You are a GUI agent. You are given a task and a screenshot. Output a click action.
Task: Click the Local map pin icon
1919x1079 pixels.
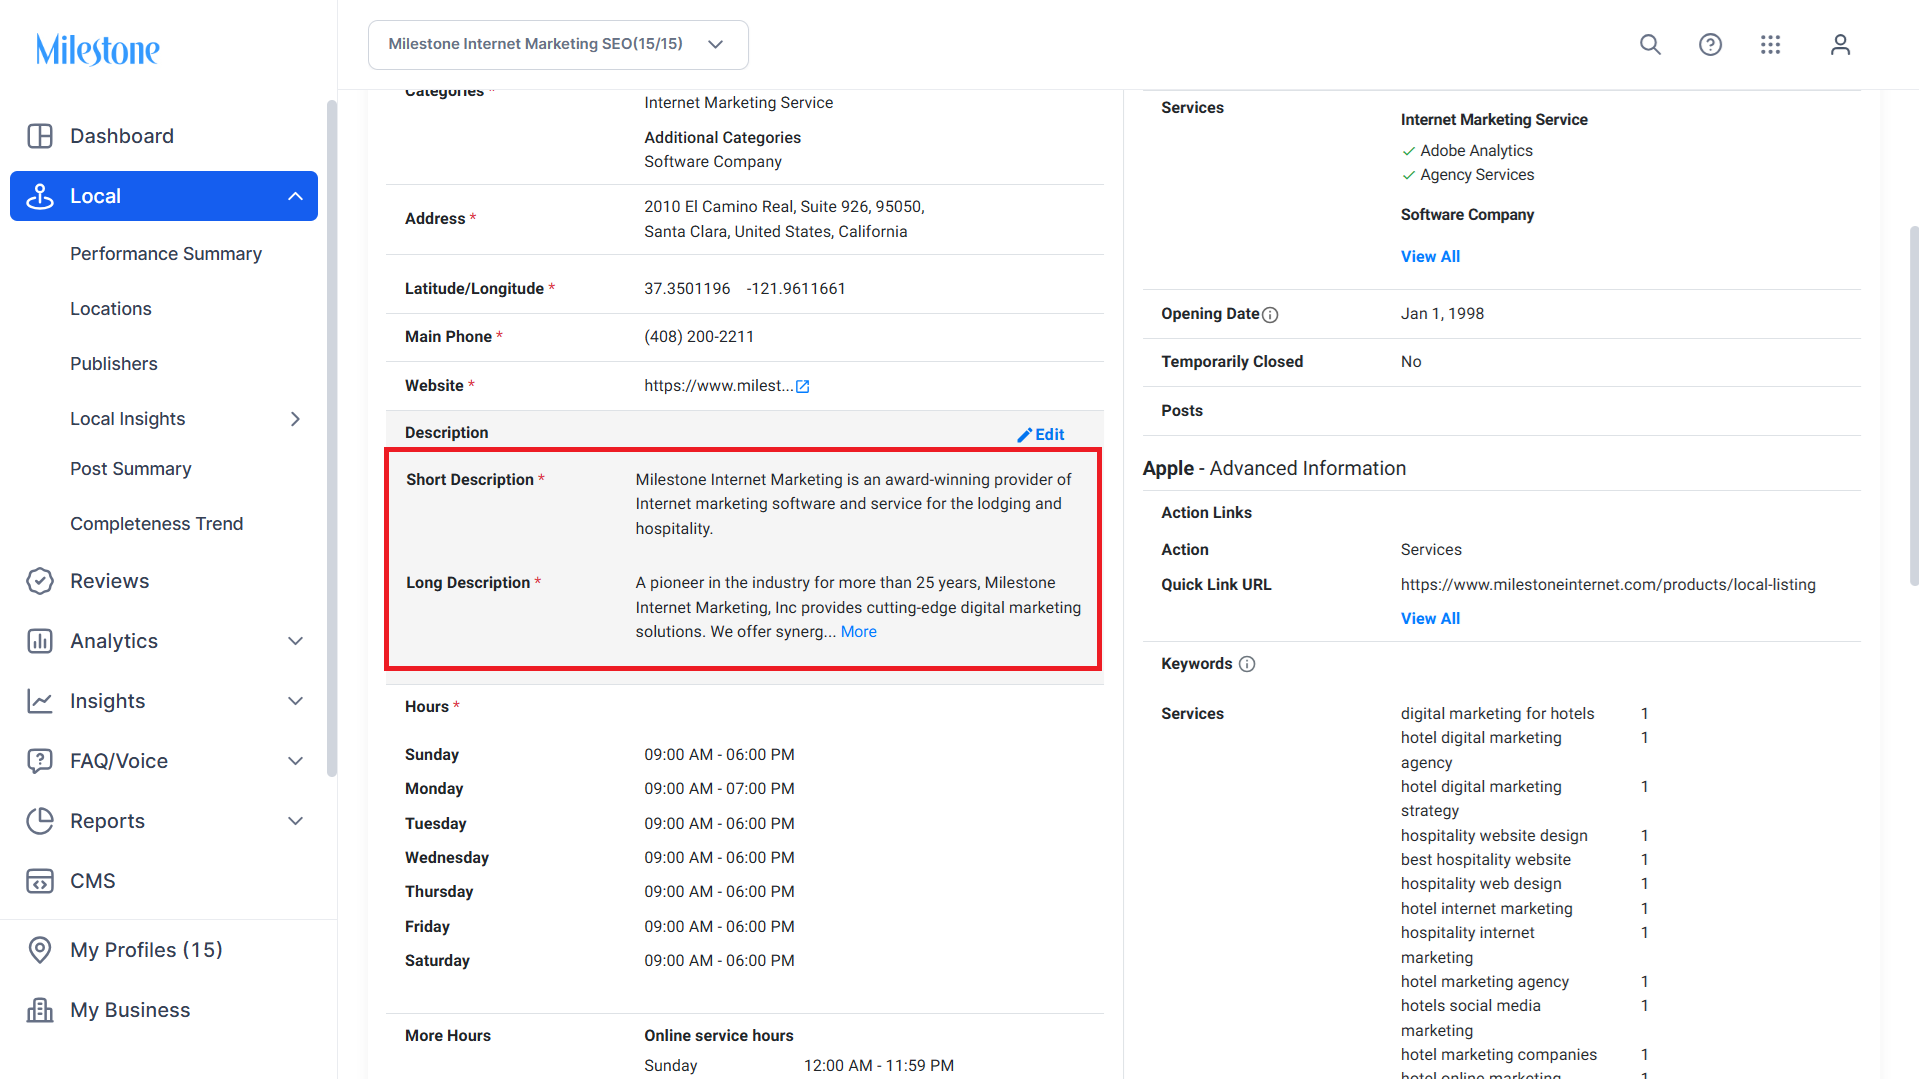point(40,196)
